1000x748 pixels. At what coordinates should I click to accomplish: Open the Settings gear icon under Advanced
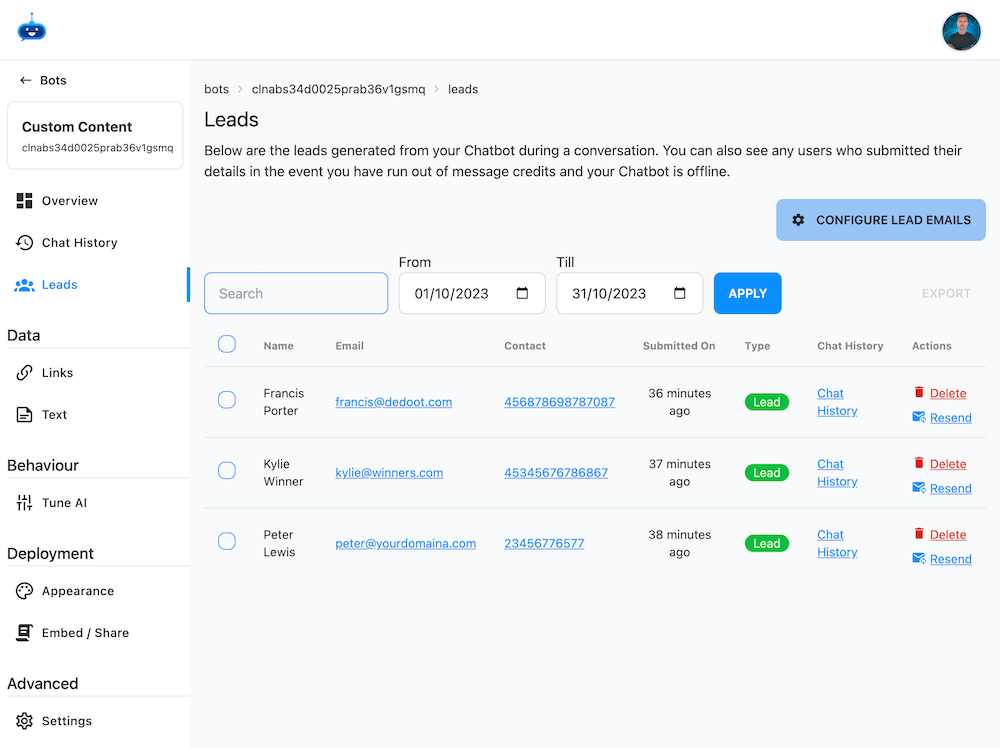(x=24, y=720)
